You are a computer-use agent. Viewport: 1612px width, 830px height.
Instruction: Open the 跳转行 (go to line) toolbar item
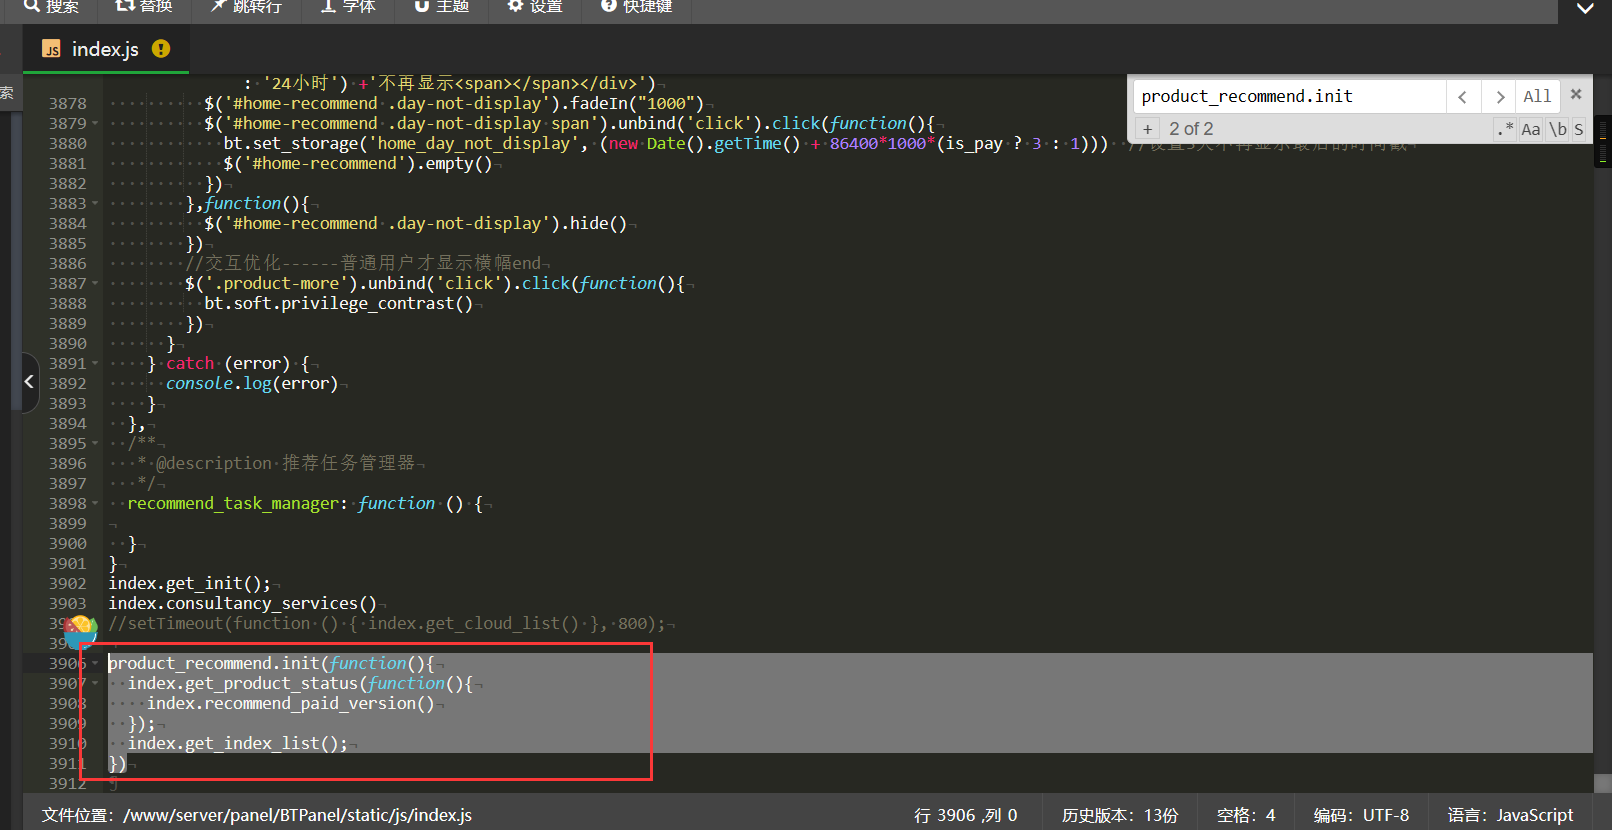[246, 6]
